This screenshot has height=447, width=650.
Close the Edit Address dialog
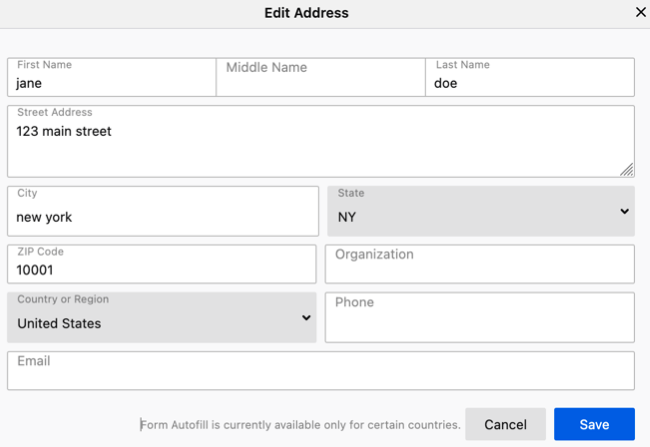click(x=641, y=13)
